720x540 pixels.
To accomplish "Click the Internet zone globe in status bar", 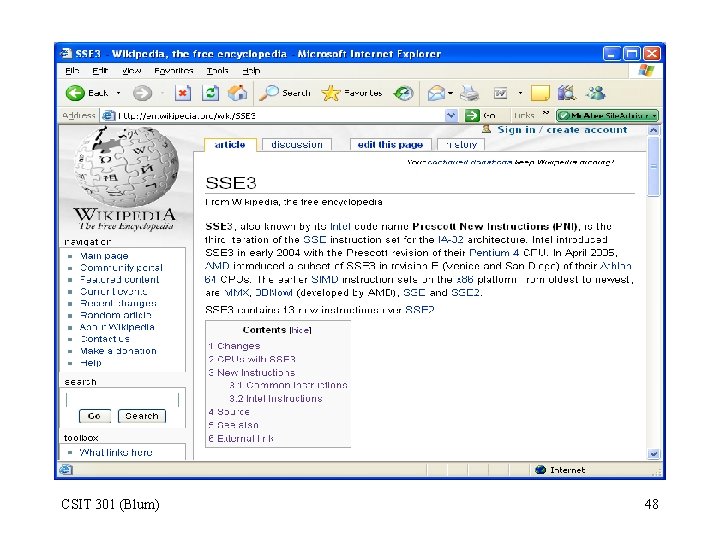I will [x=540, y=470].
